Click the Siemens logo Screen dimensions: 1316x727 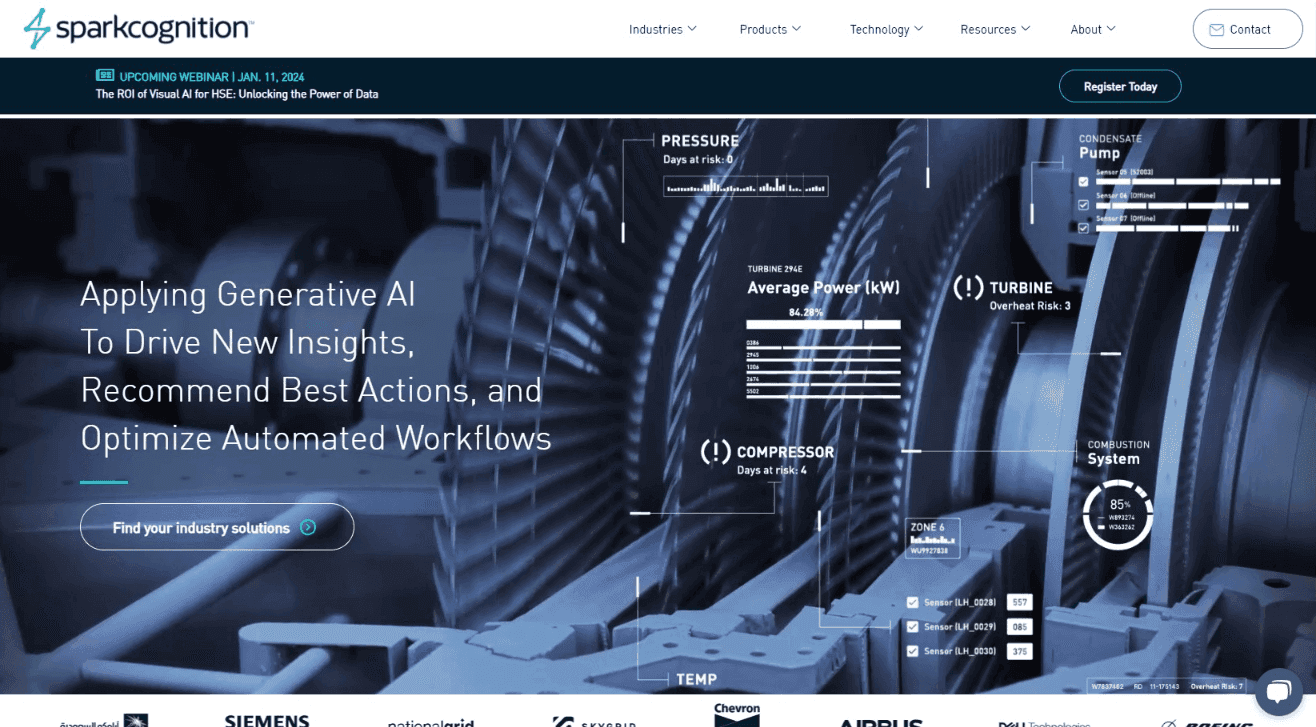pyautogui.click(x=267, y=720)
